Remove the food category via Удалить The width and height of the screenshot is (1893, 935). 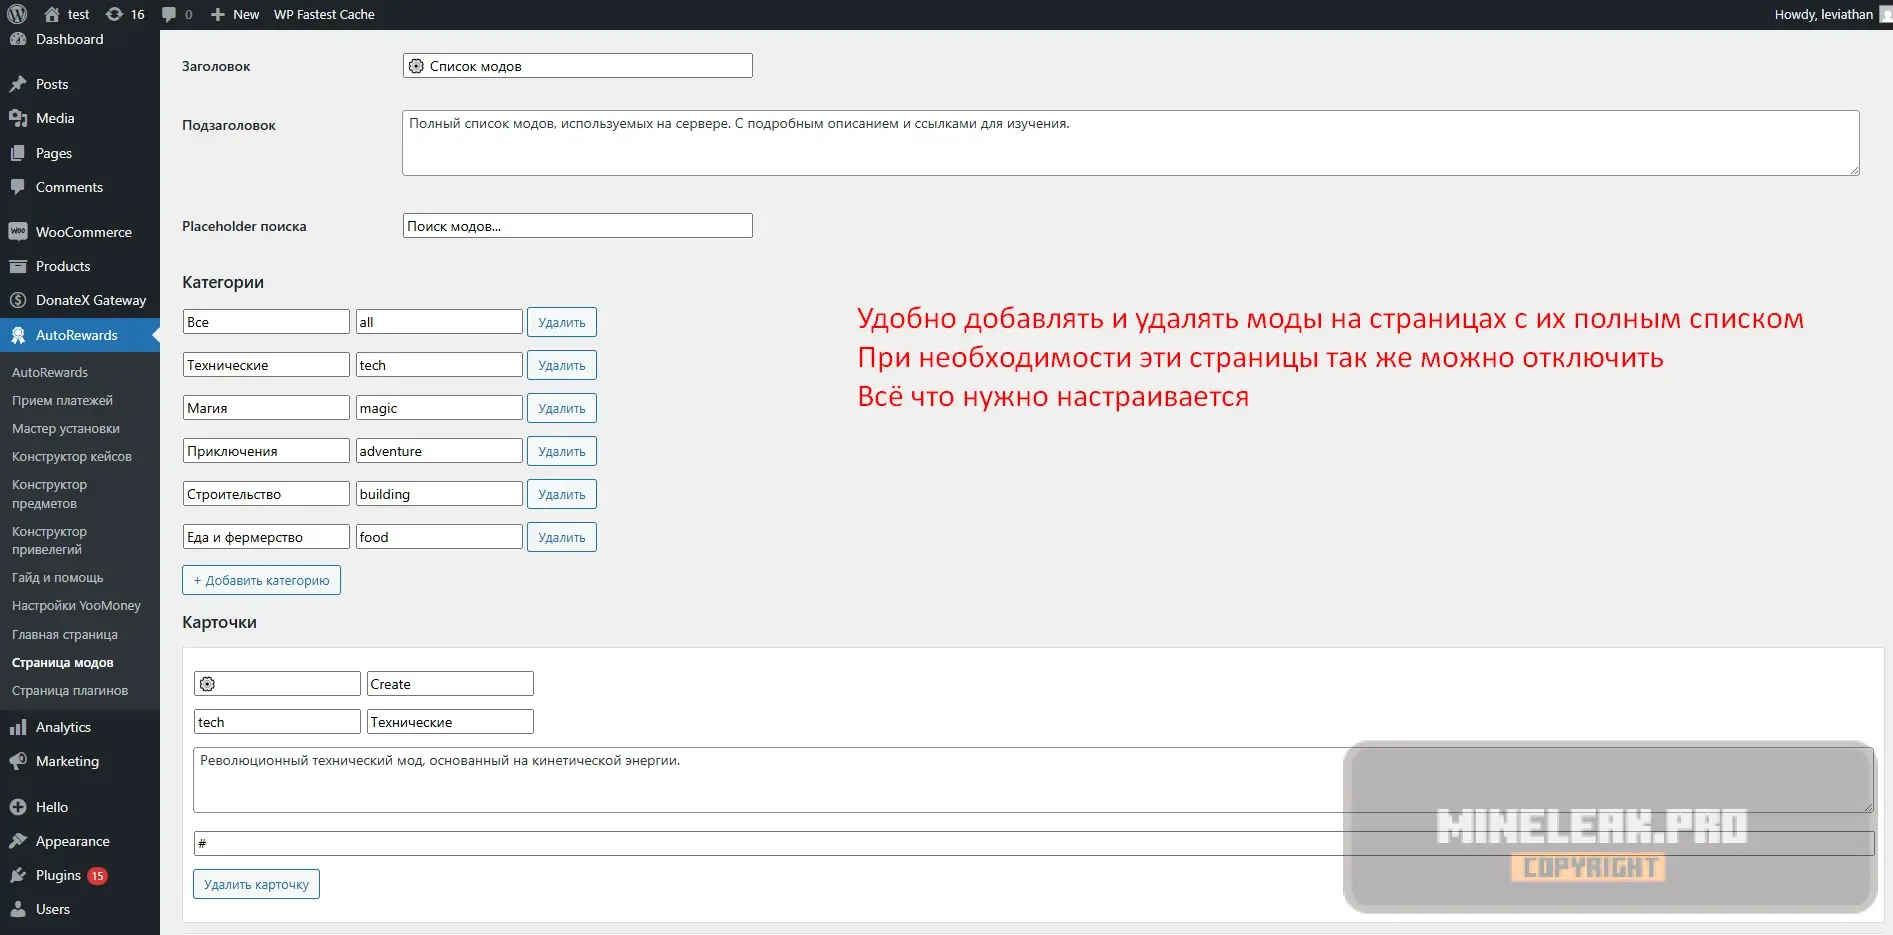coord(561,537)
